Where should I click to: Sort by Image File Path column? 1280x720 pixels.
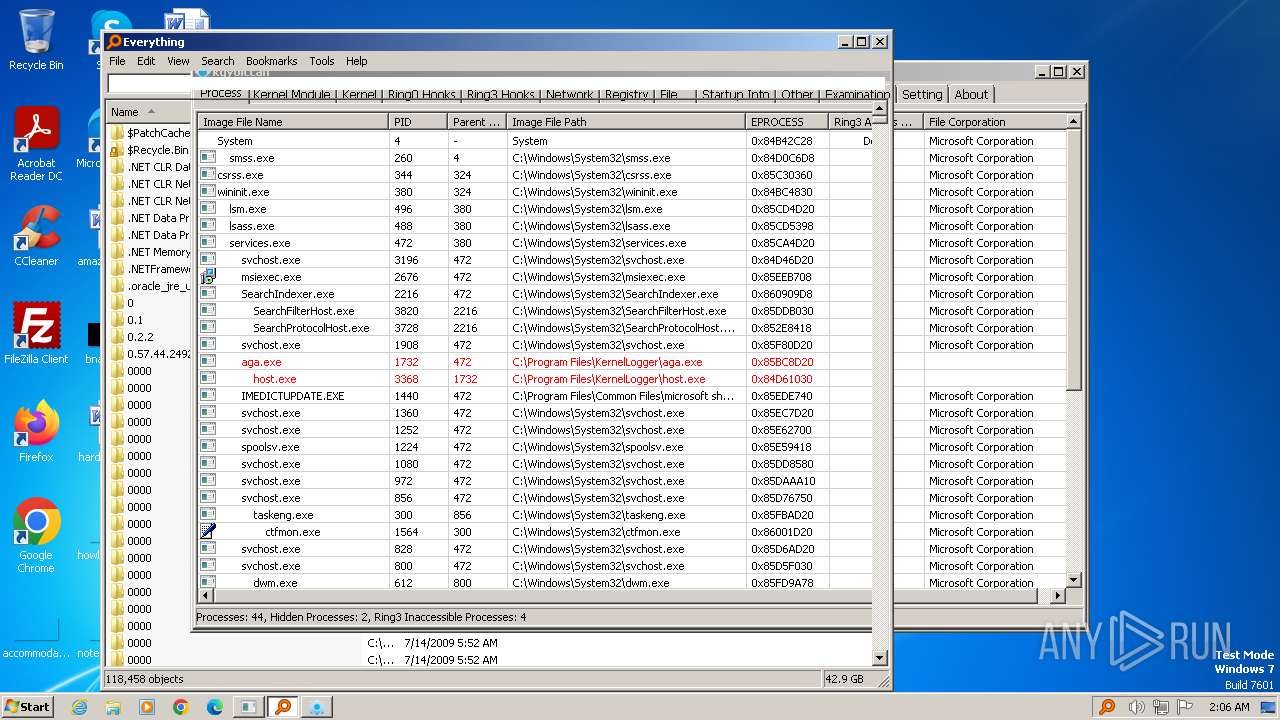pos(626,122)
